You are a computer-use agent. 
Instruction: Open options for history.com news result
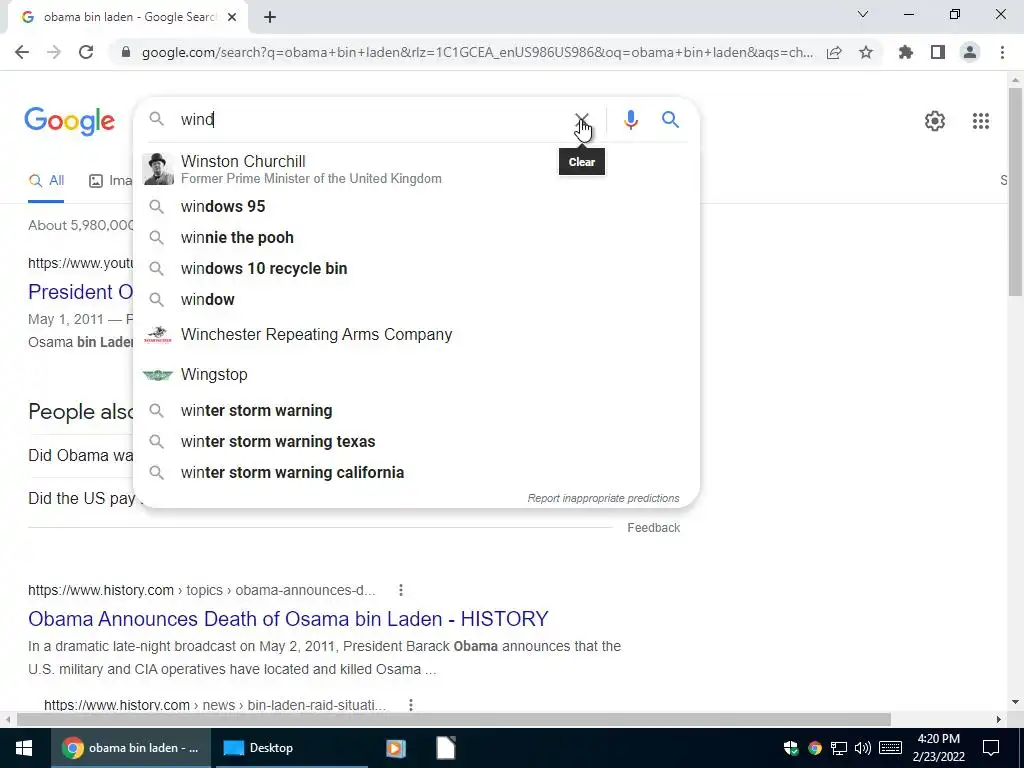[410, 705]
